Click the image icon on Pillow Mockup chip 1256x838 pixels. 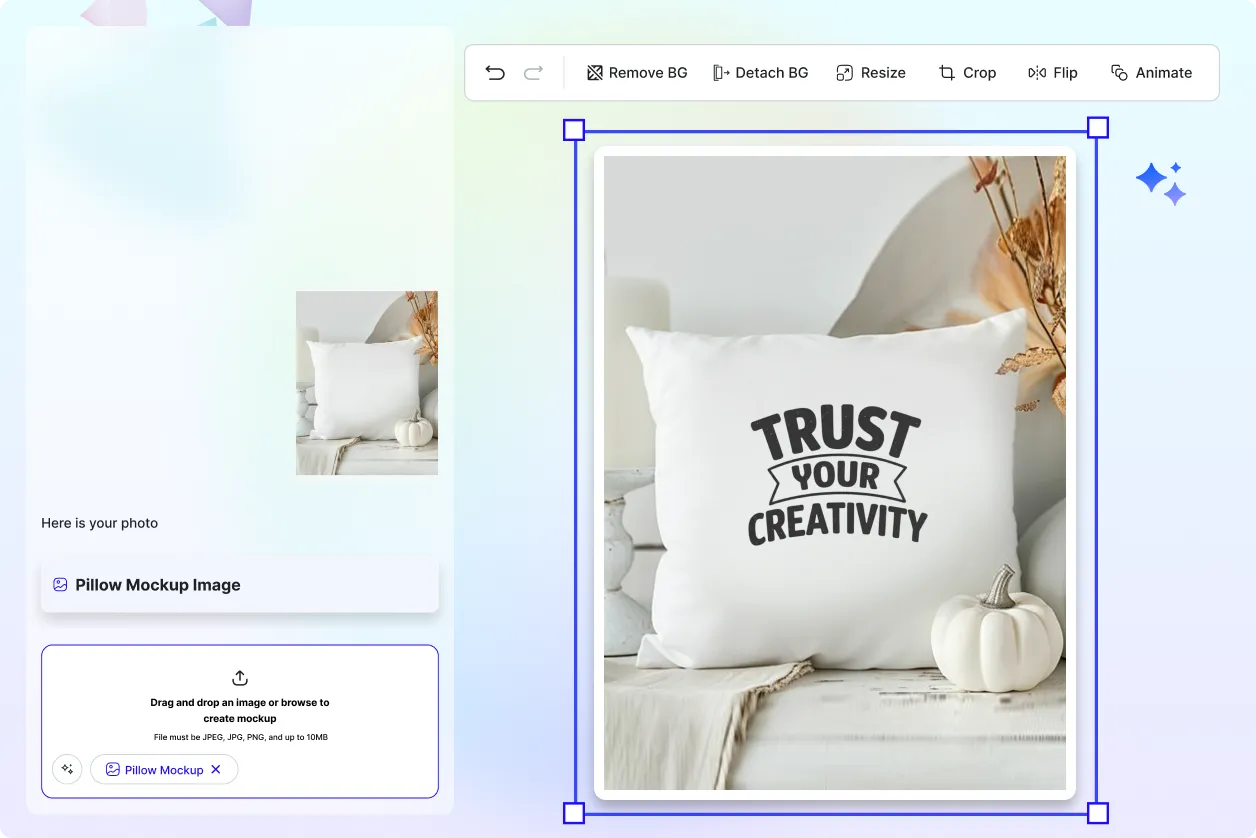(112, 769)
